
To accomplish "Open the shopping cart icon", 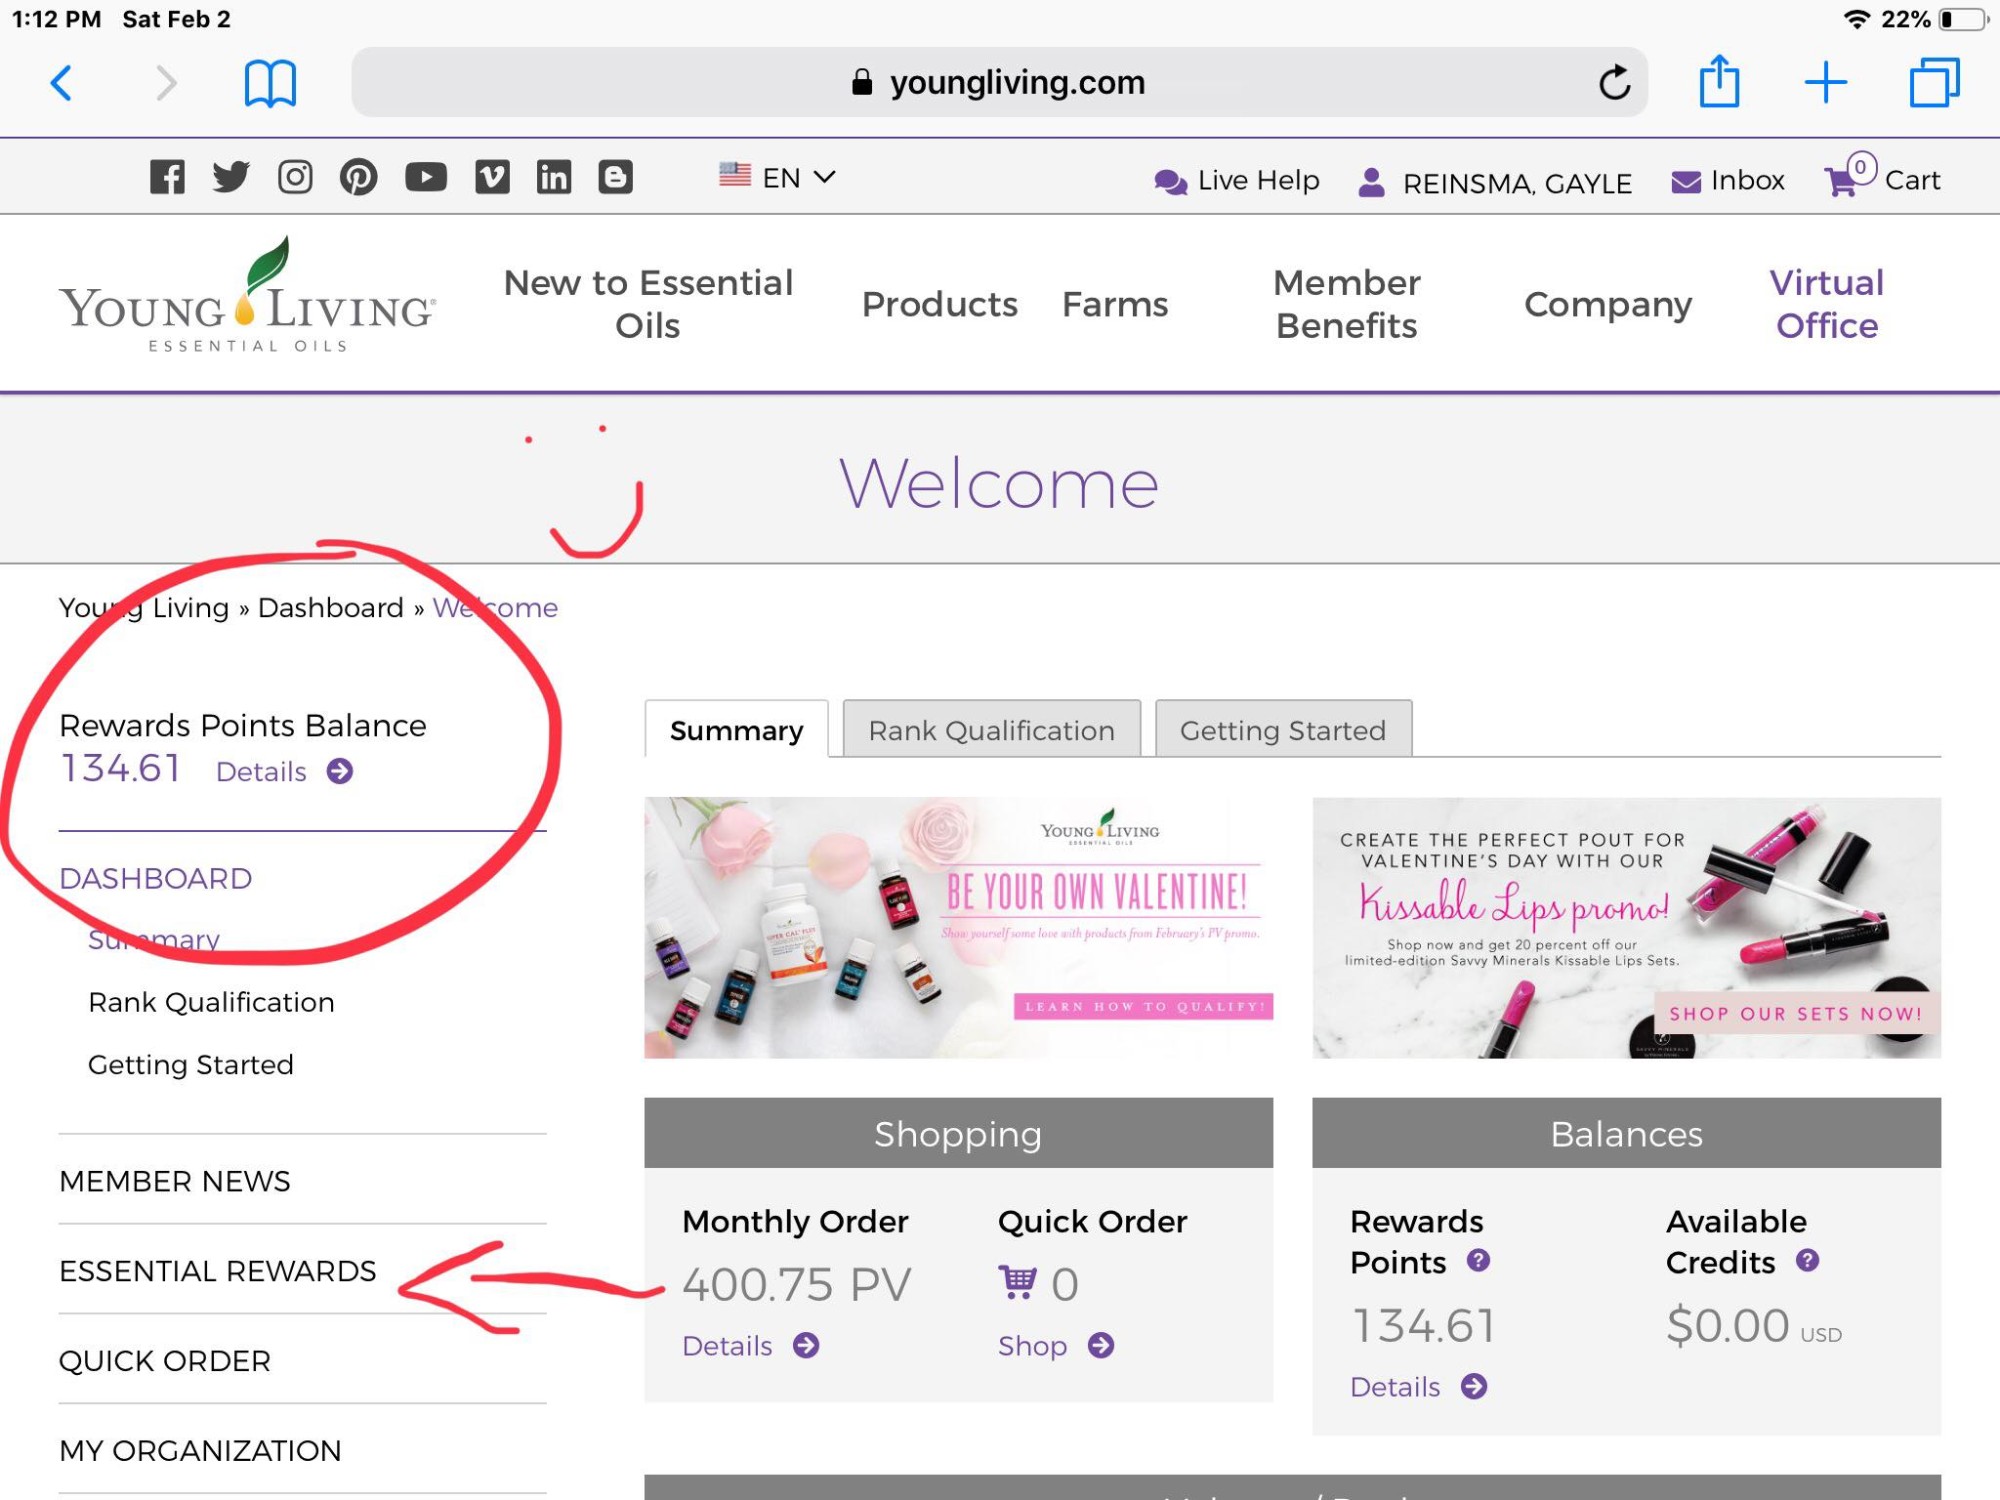I will pos(1848,176).
